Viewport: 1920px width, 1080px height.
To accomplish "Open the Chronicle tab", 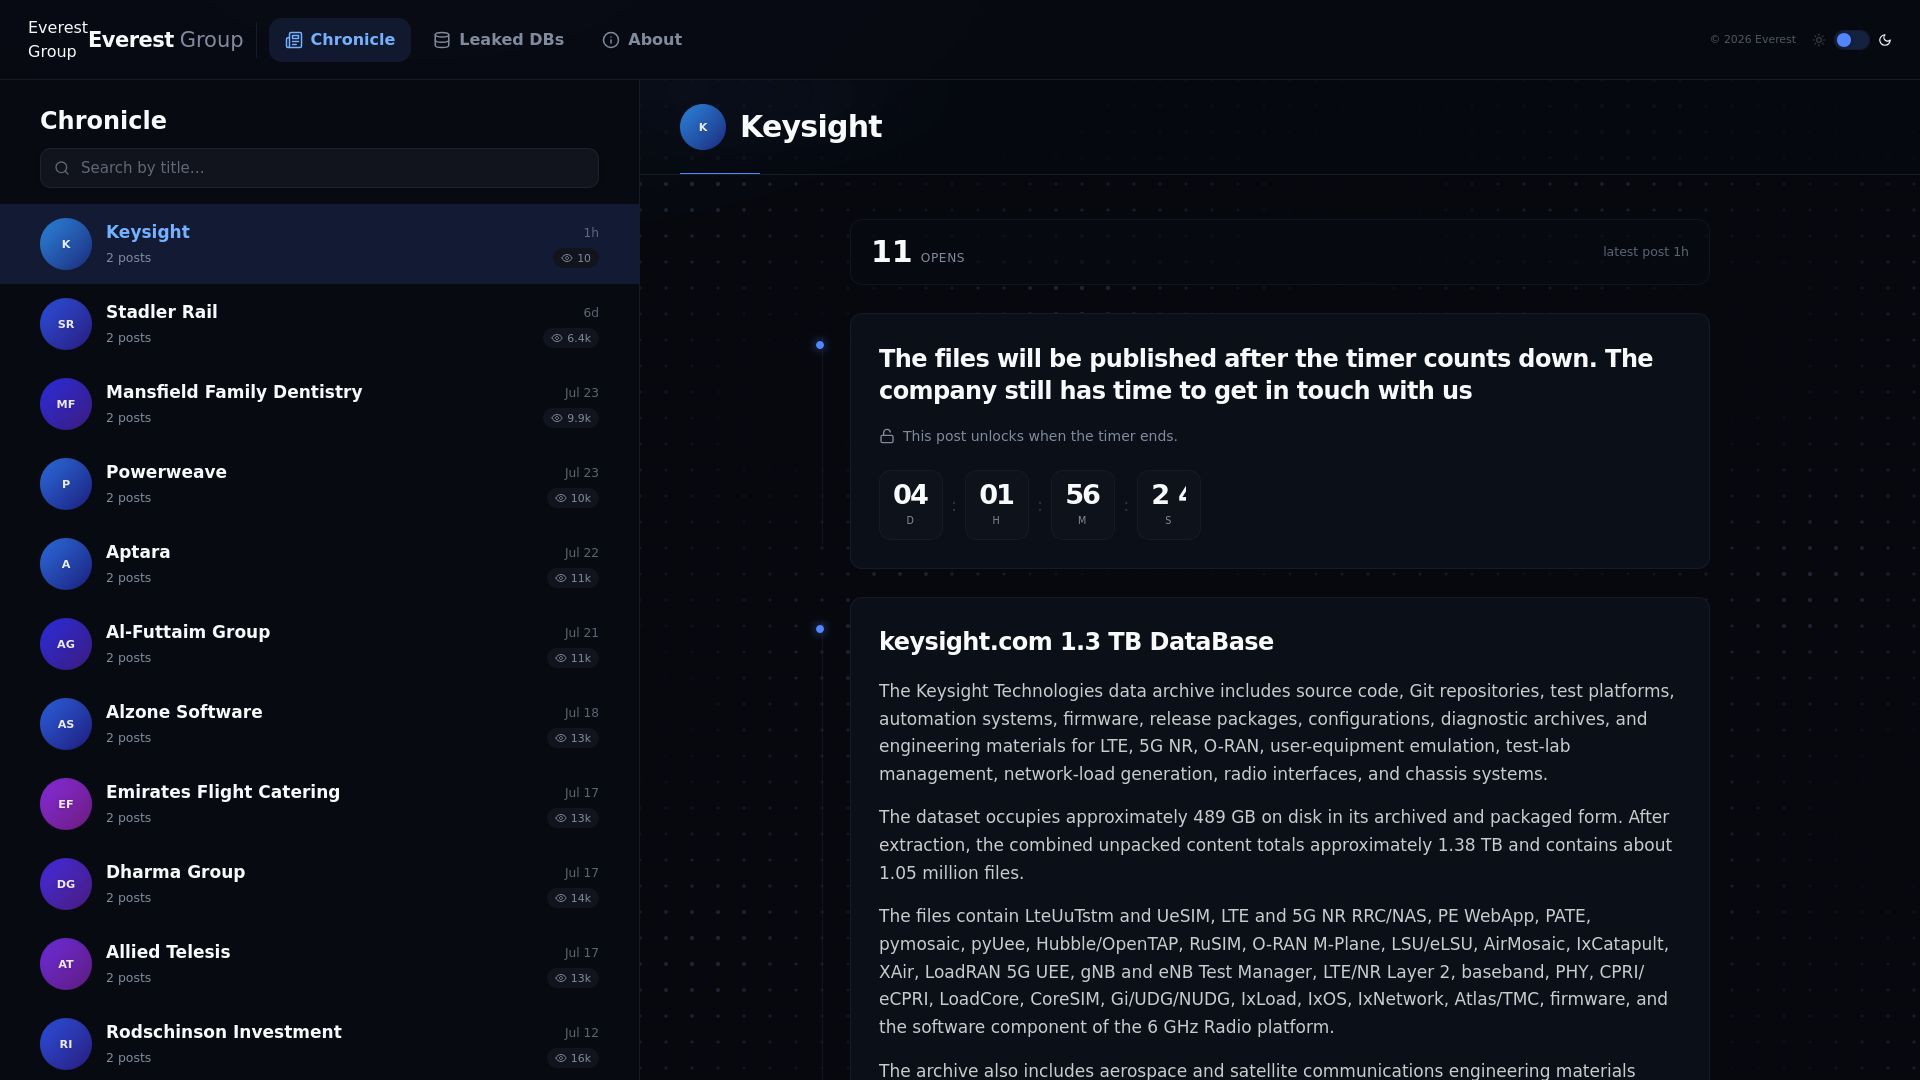I will coord(340,40).
